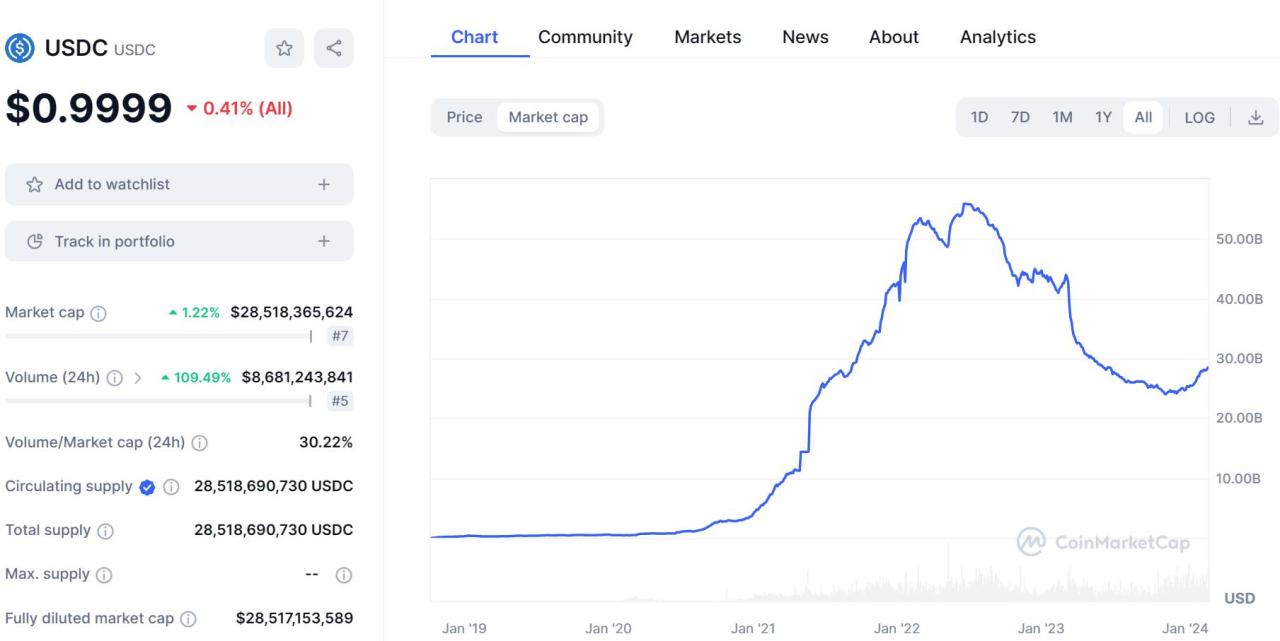Switch to the Analytics tab

pos(997,37)
